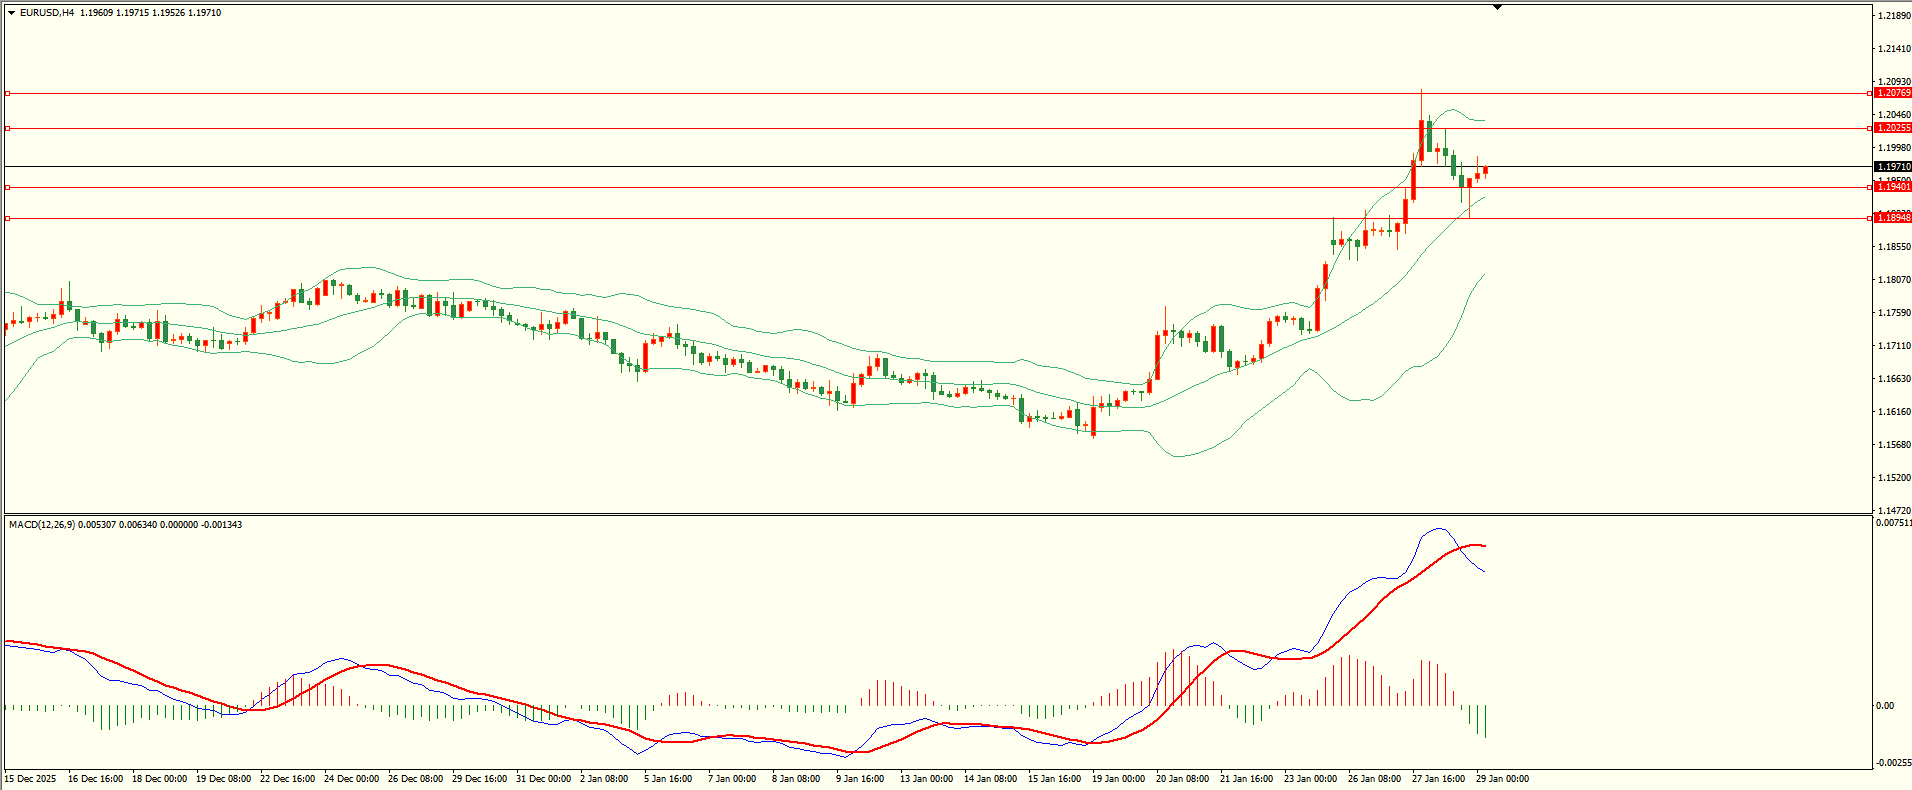
Task: Click the black current price 1.19710 label
Action: click(x=1893, y=167)
